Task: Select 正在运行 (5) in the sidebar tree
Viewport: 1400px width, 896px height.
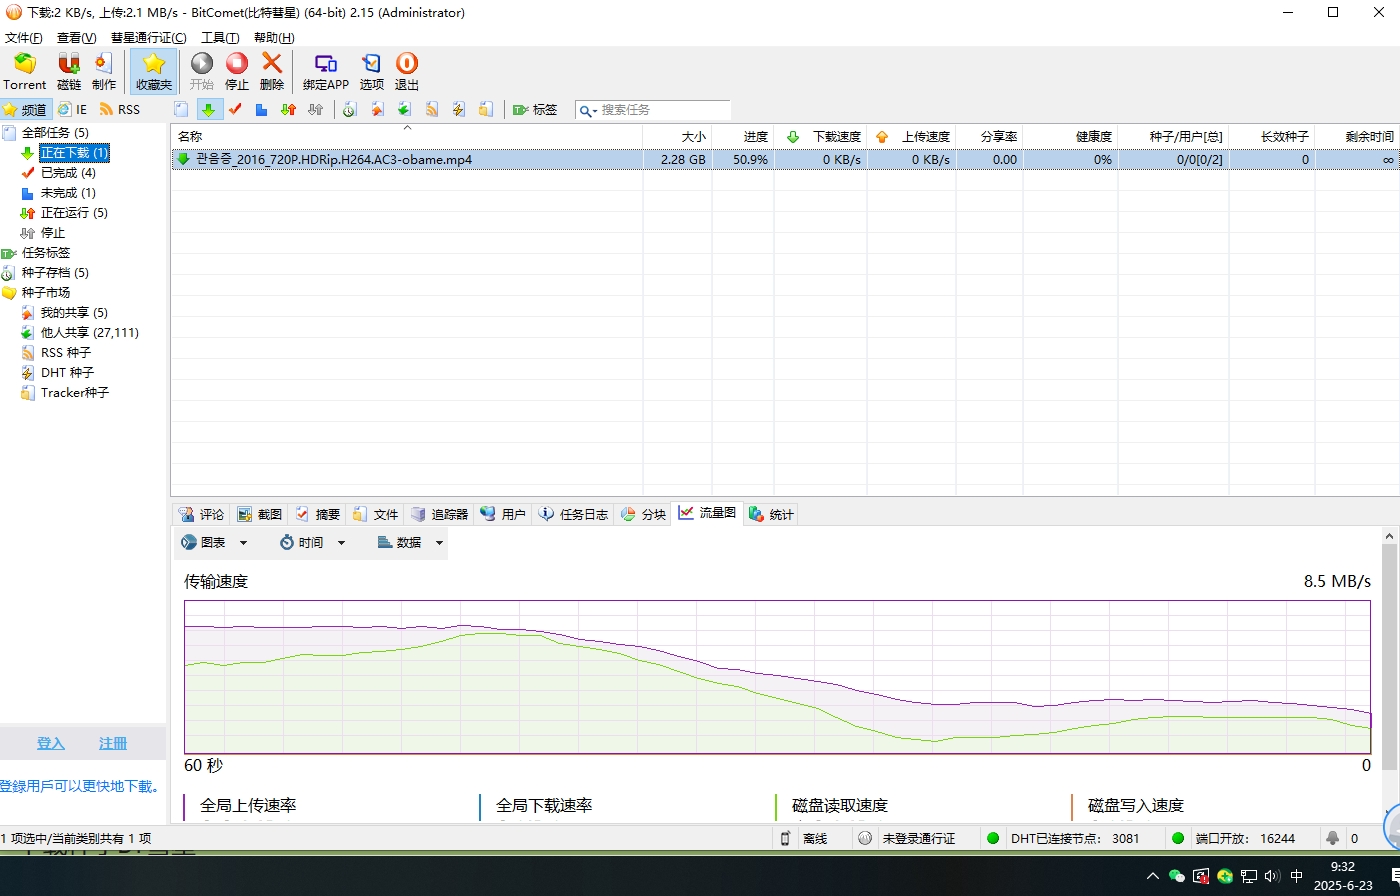Action: point(74,212)
